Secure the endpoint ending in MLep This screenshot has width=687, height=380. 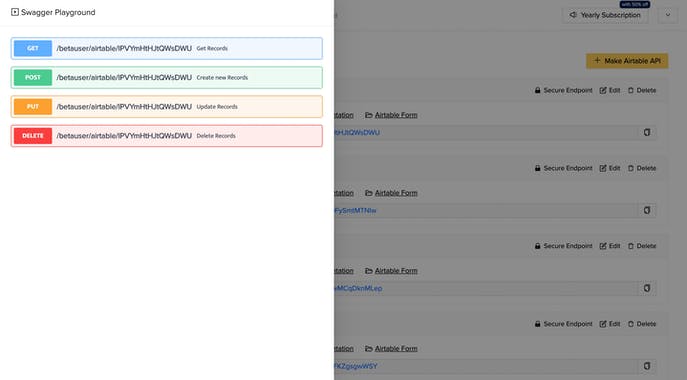563,246
